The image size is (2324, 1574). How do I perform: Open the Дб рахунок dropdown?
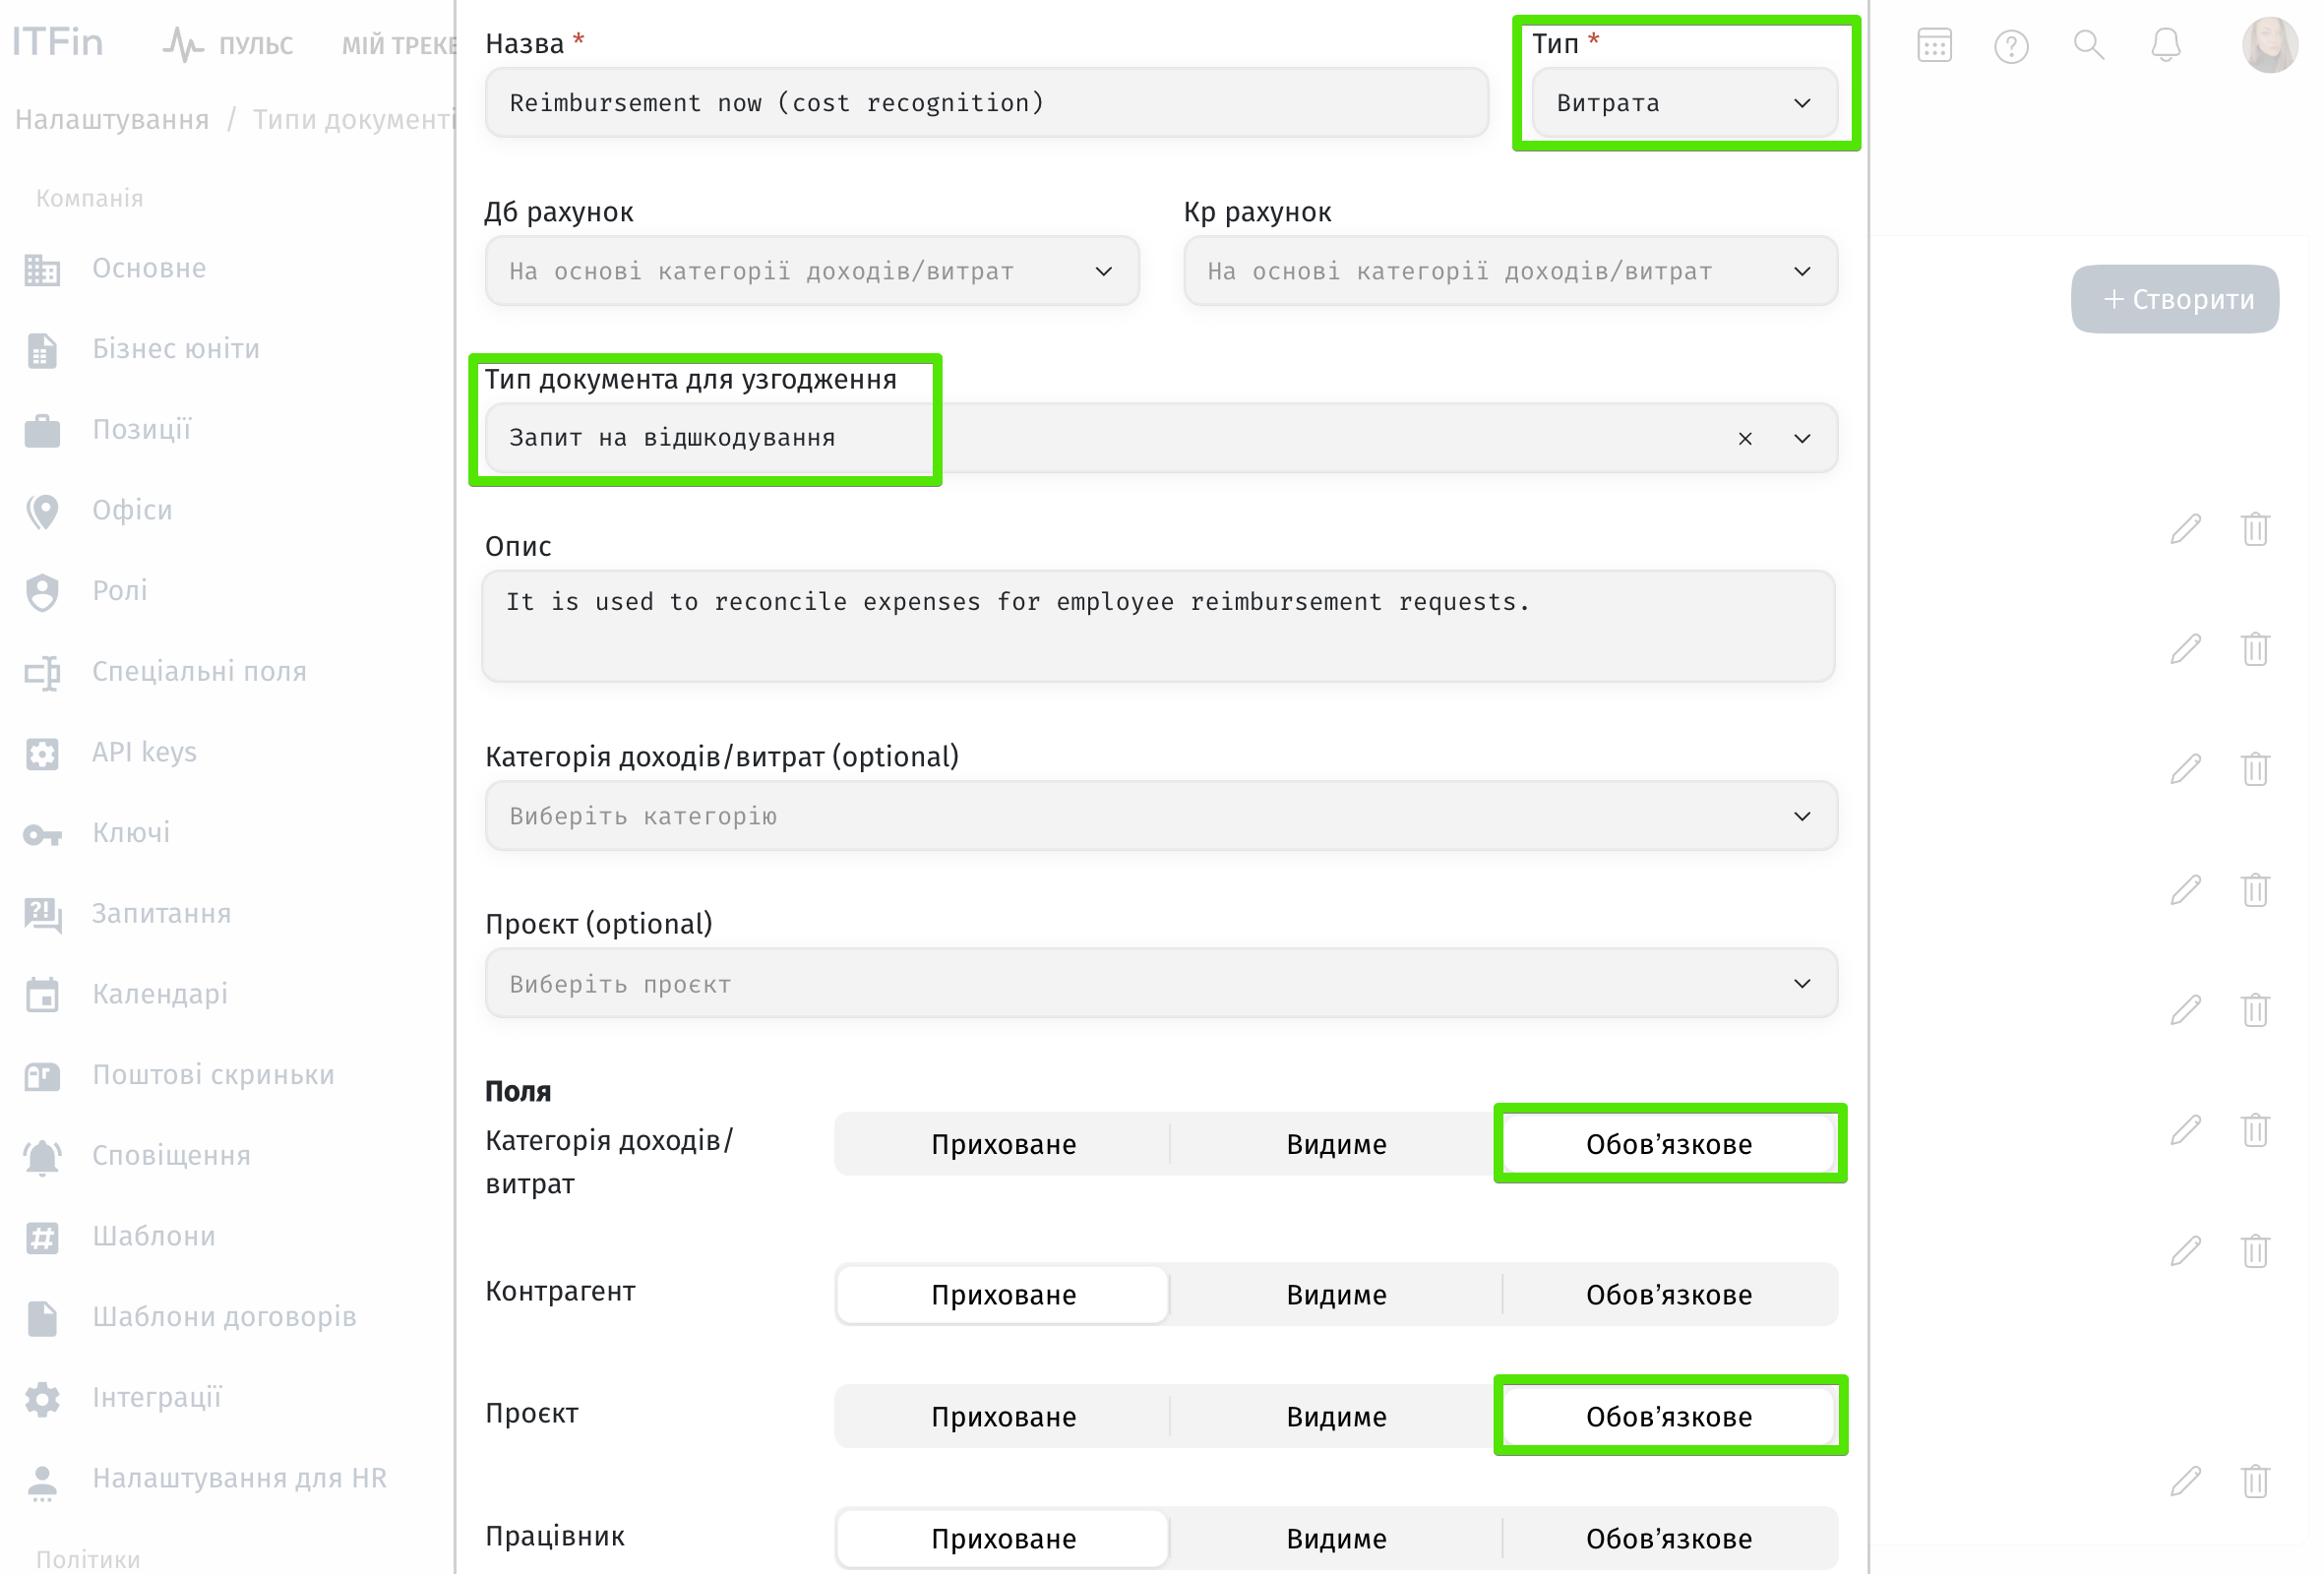click(x=811, y=270)
